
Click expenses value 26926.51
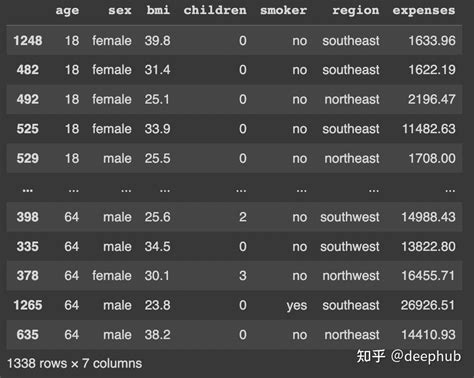pyautogui.click(x=428, y=305)
